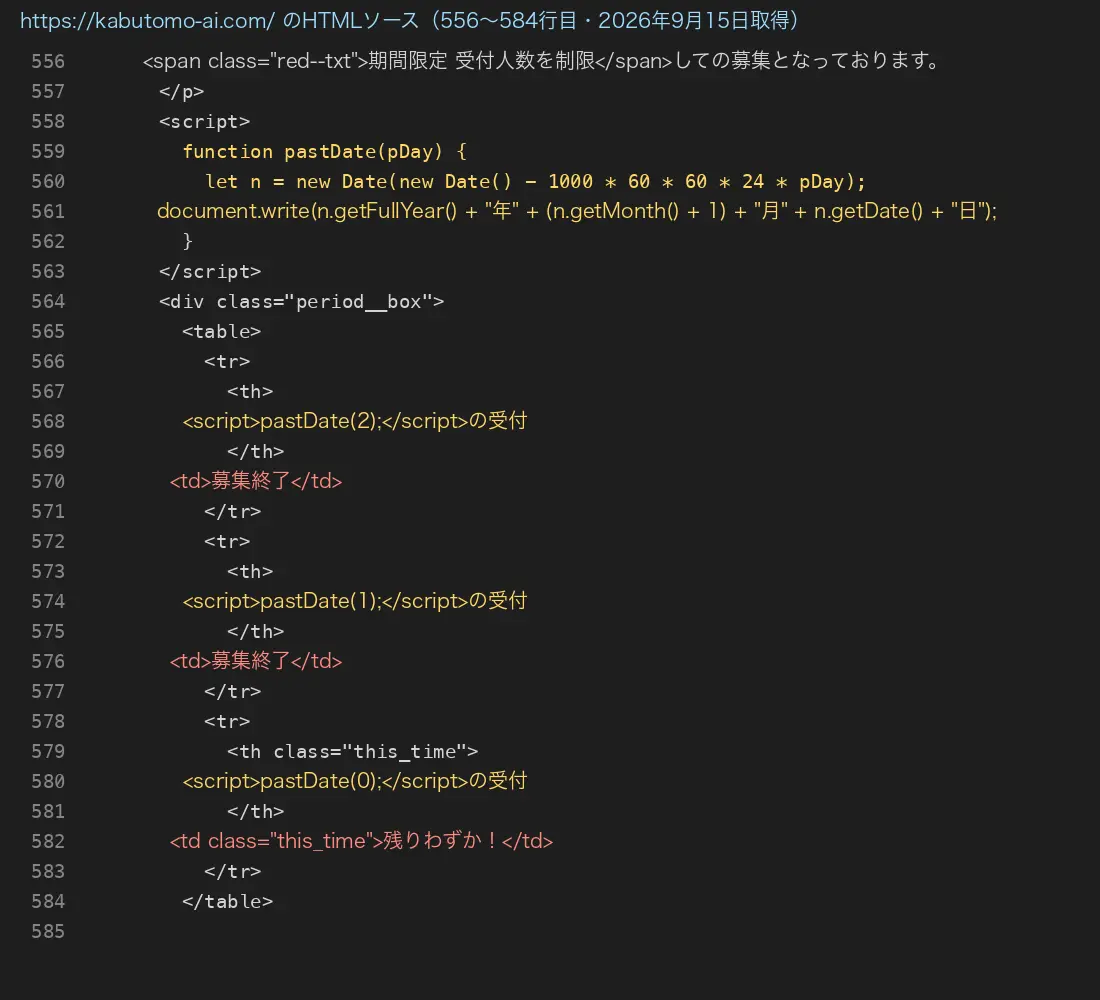Click the <tr> tag on line 566

point(227,361)
